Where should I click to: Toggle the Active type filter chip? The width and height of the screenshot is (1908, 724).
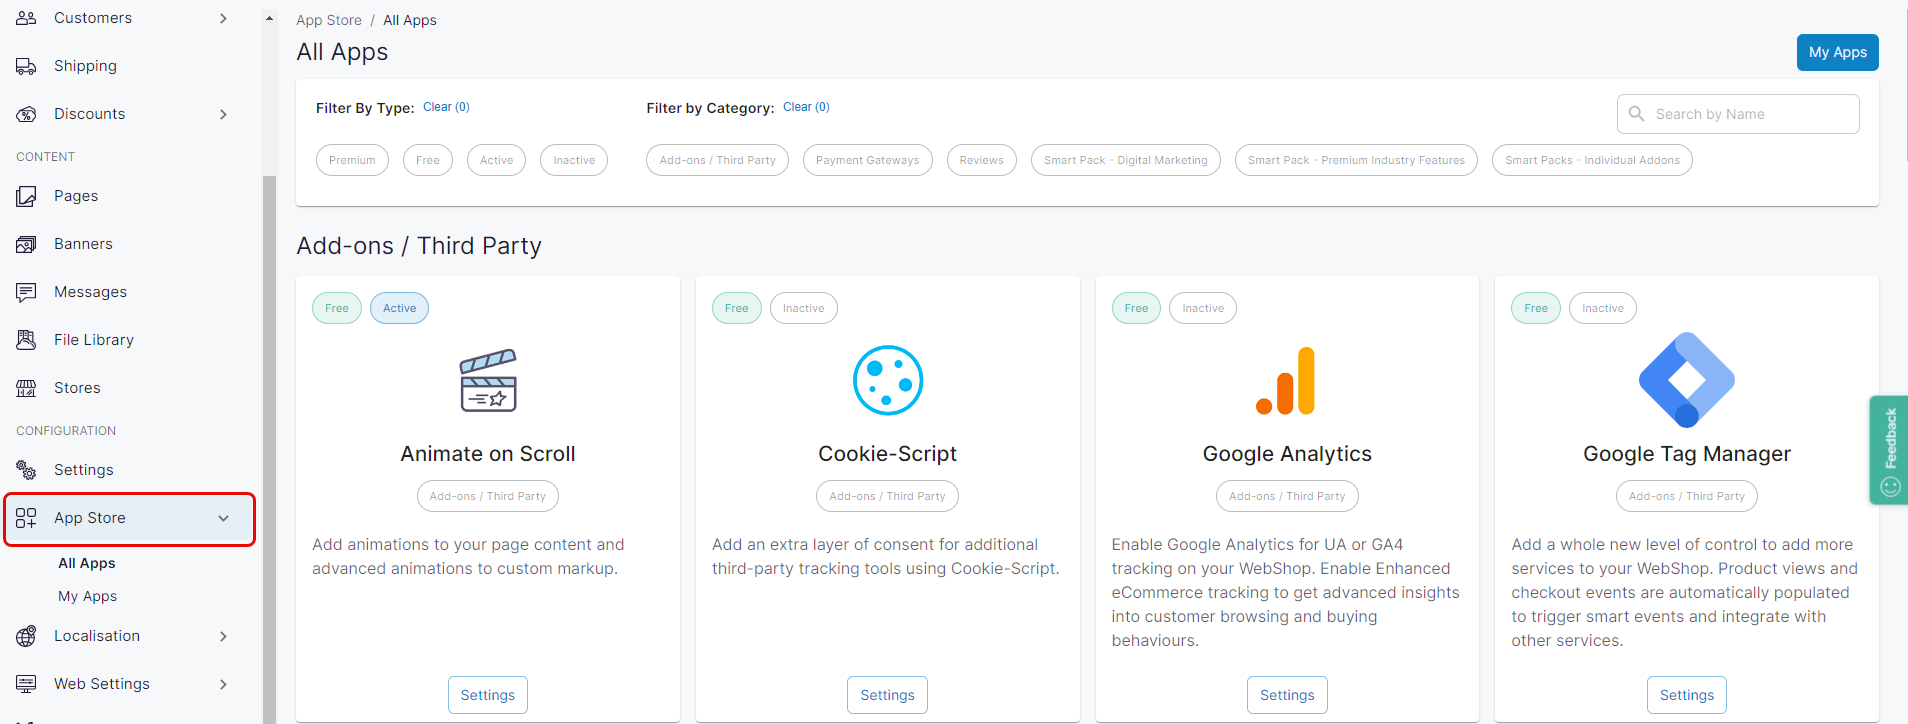(496, 160)
